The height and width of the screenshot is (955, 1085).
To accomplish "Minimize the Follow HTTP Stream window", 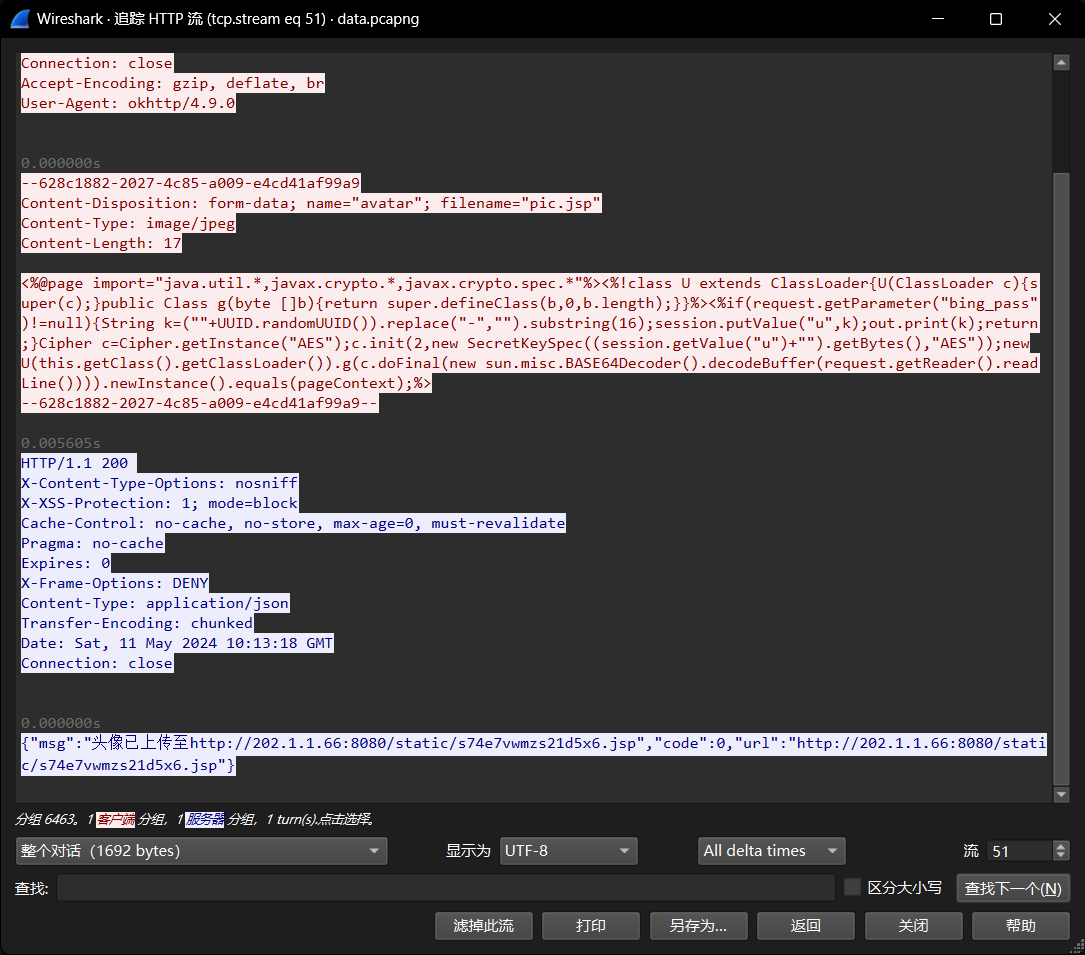I will tap(938, 19).
